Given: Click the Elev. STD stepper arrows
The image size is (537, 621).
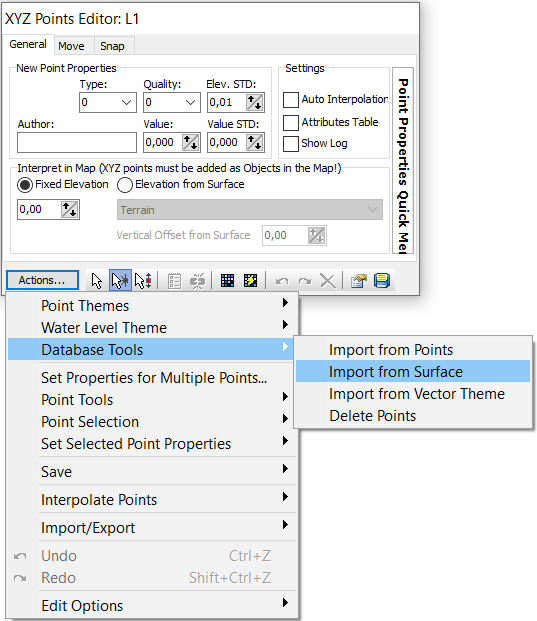Looking at the screenshot, I should [x=255, y=103].
